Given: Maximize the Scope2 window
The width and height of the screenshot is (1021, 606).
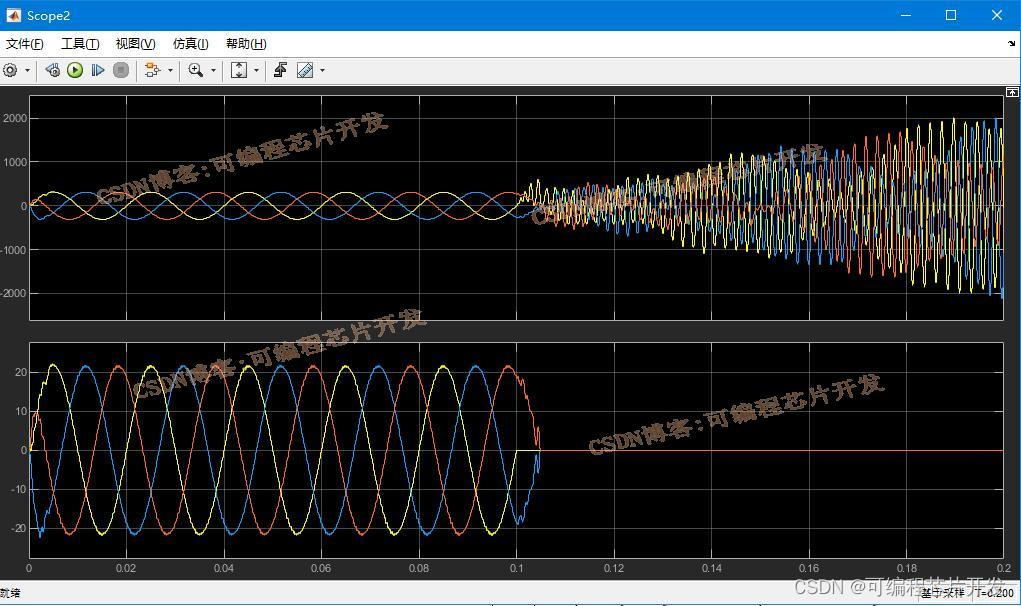Looking at the screenshot, I should (x=951, y=15).
